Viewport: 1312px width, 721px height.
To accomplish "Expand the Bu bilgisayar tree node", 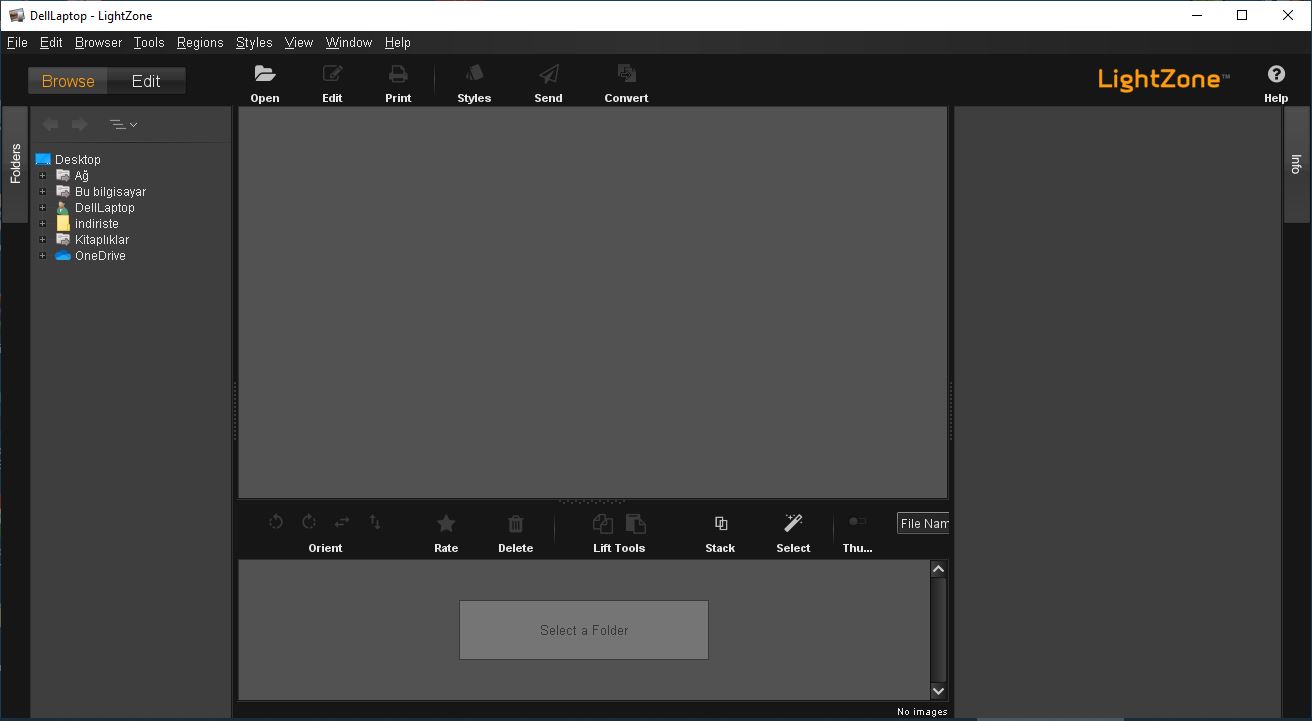I will [43, 192].
